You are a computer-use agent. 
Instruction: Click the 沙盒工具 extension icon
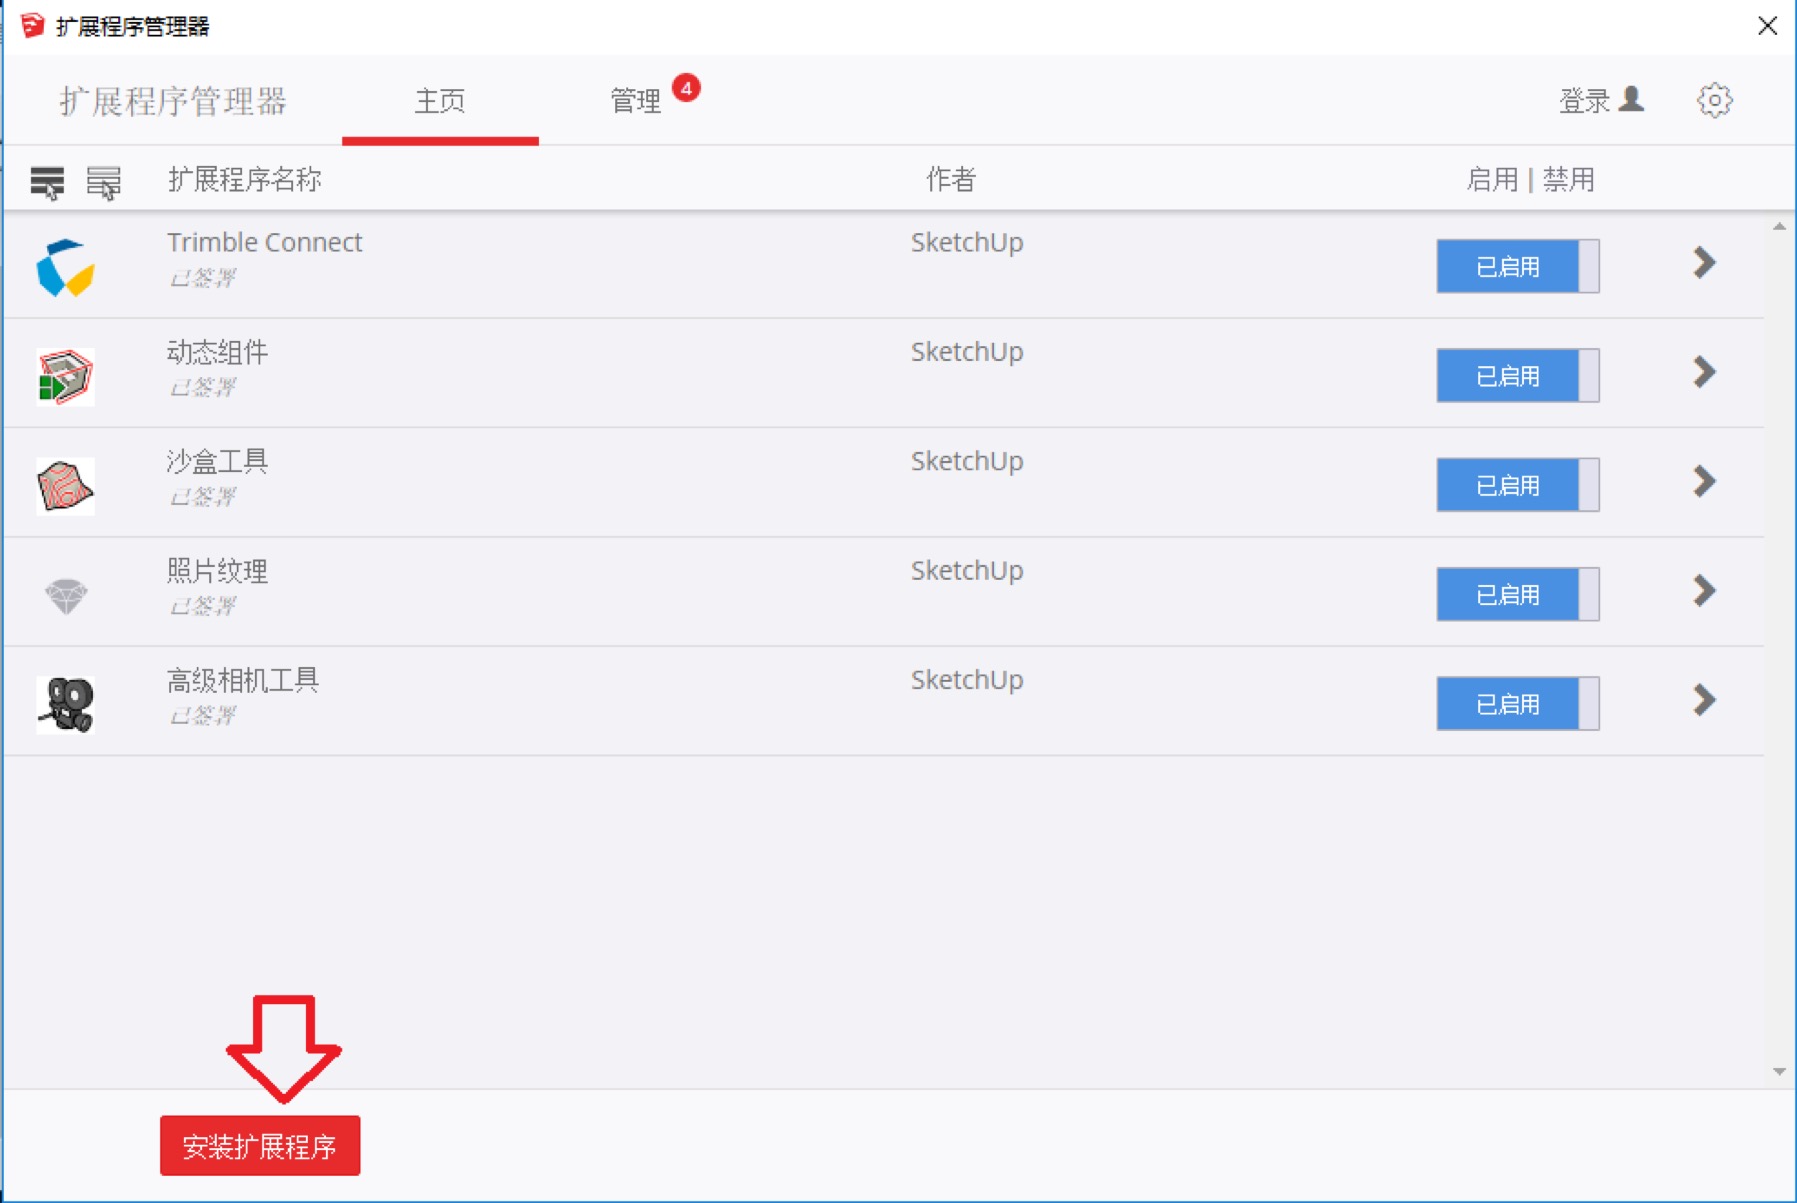(65, 486)
